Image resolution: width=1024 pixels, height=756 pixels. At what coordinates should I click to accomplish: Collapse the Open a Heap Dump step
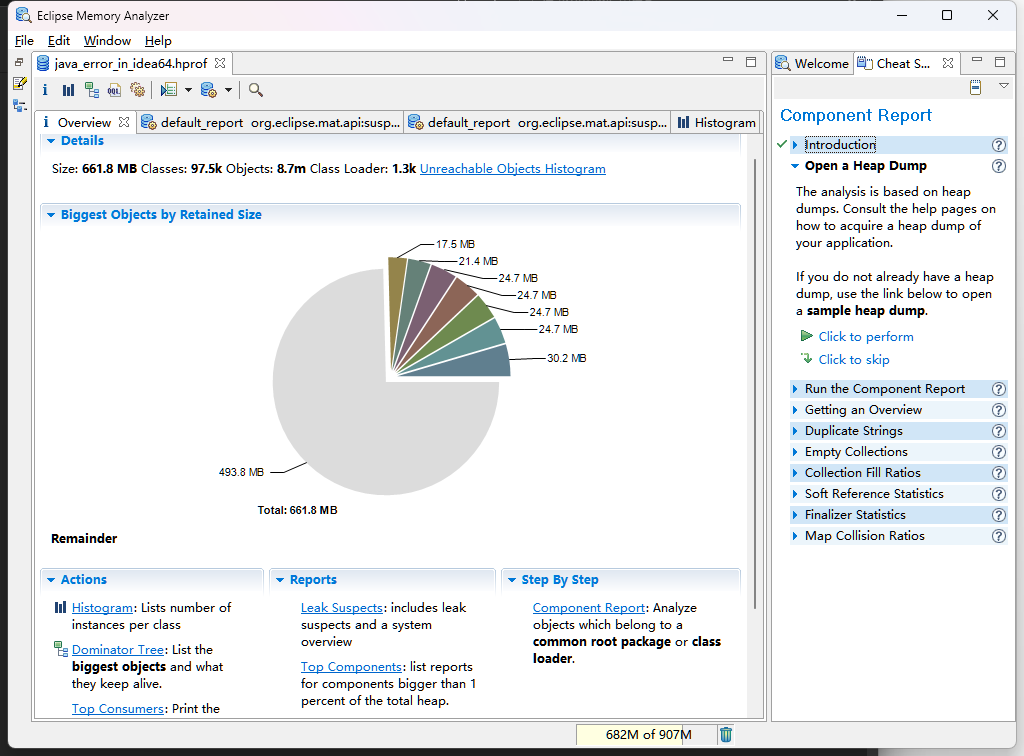coord(795,166)
